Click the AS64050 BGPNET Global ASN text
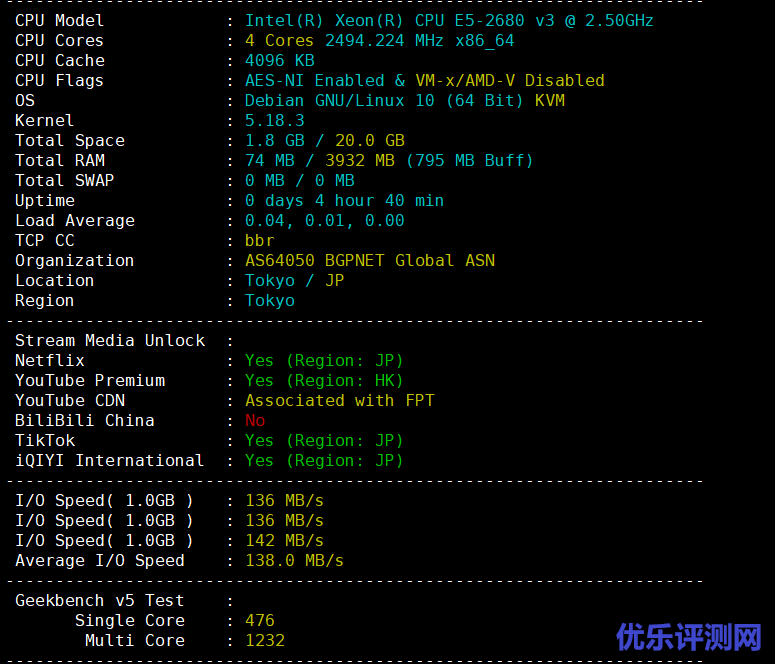The image size is (775, 664). [369, 260]
